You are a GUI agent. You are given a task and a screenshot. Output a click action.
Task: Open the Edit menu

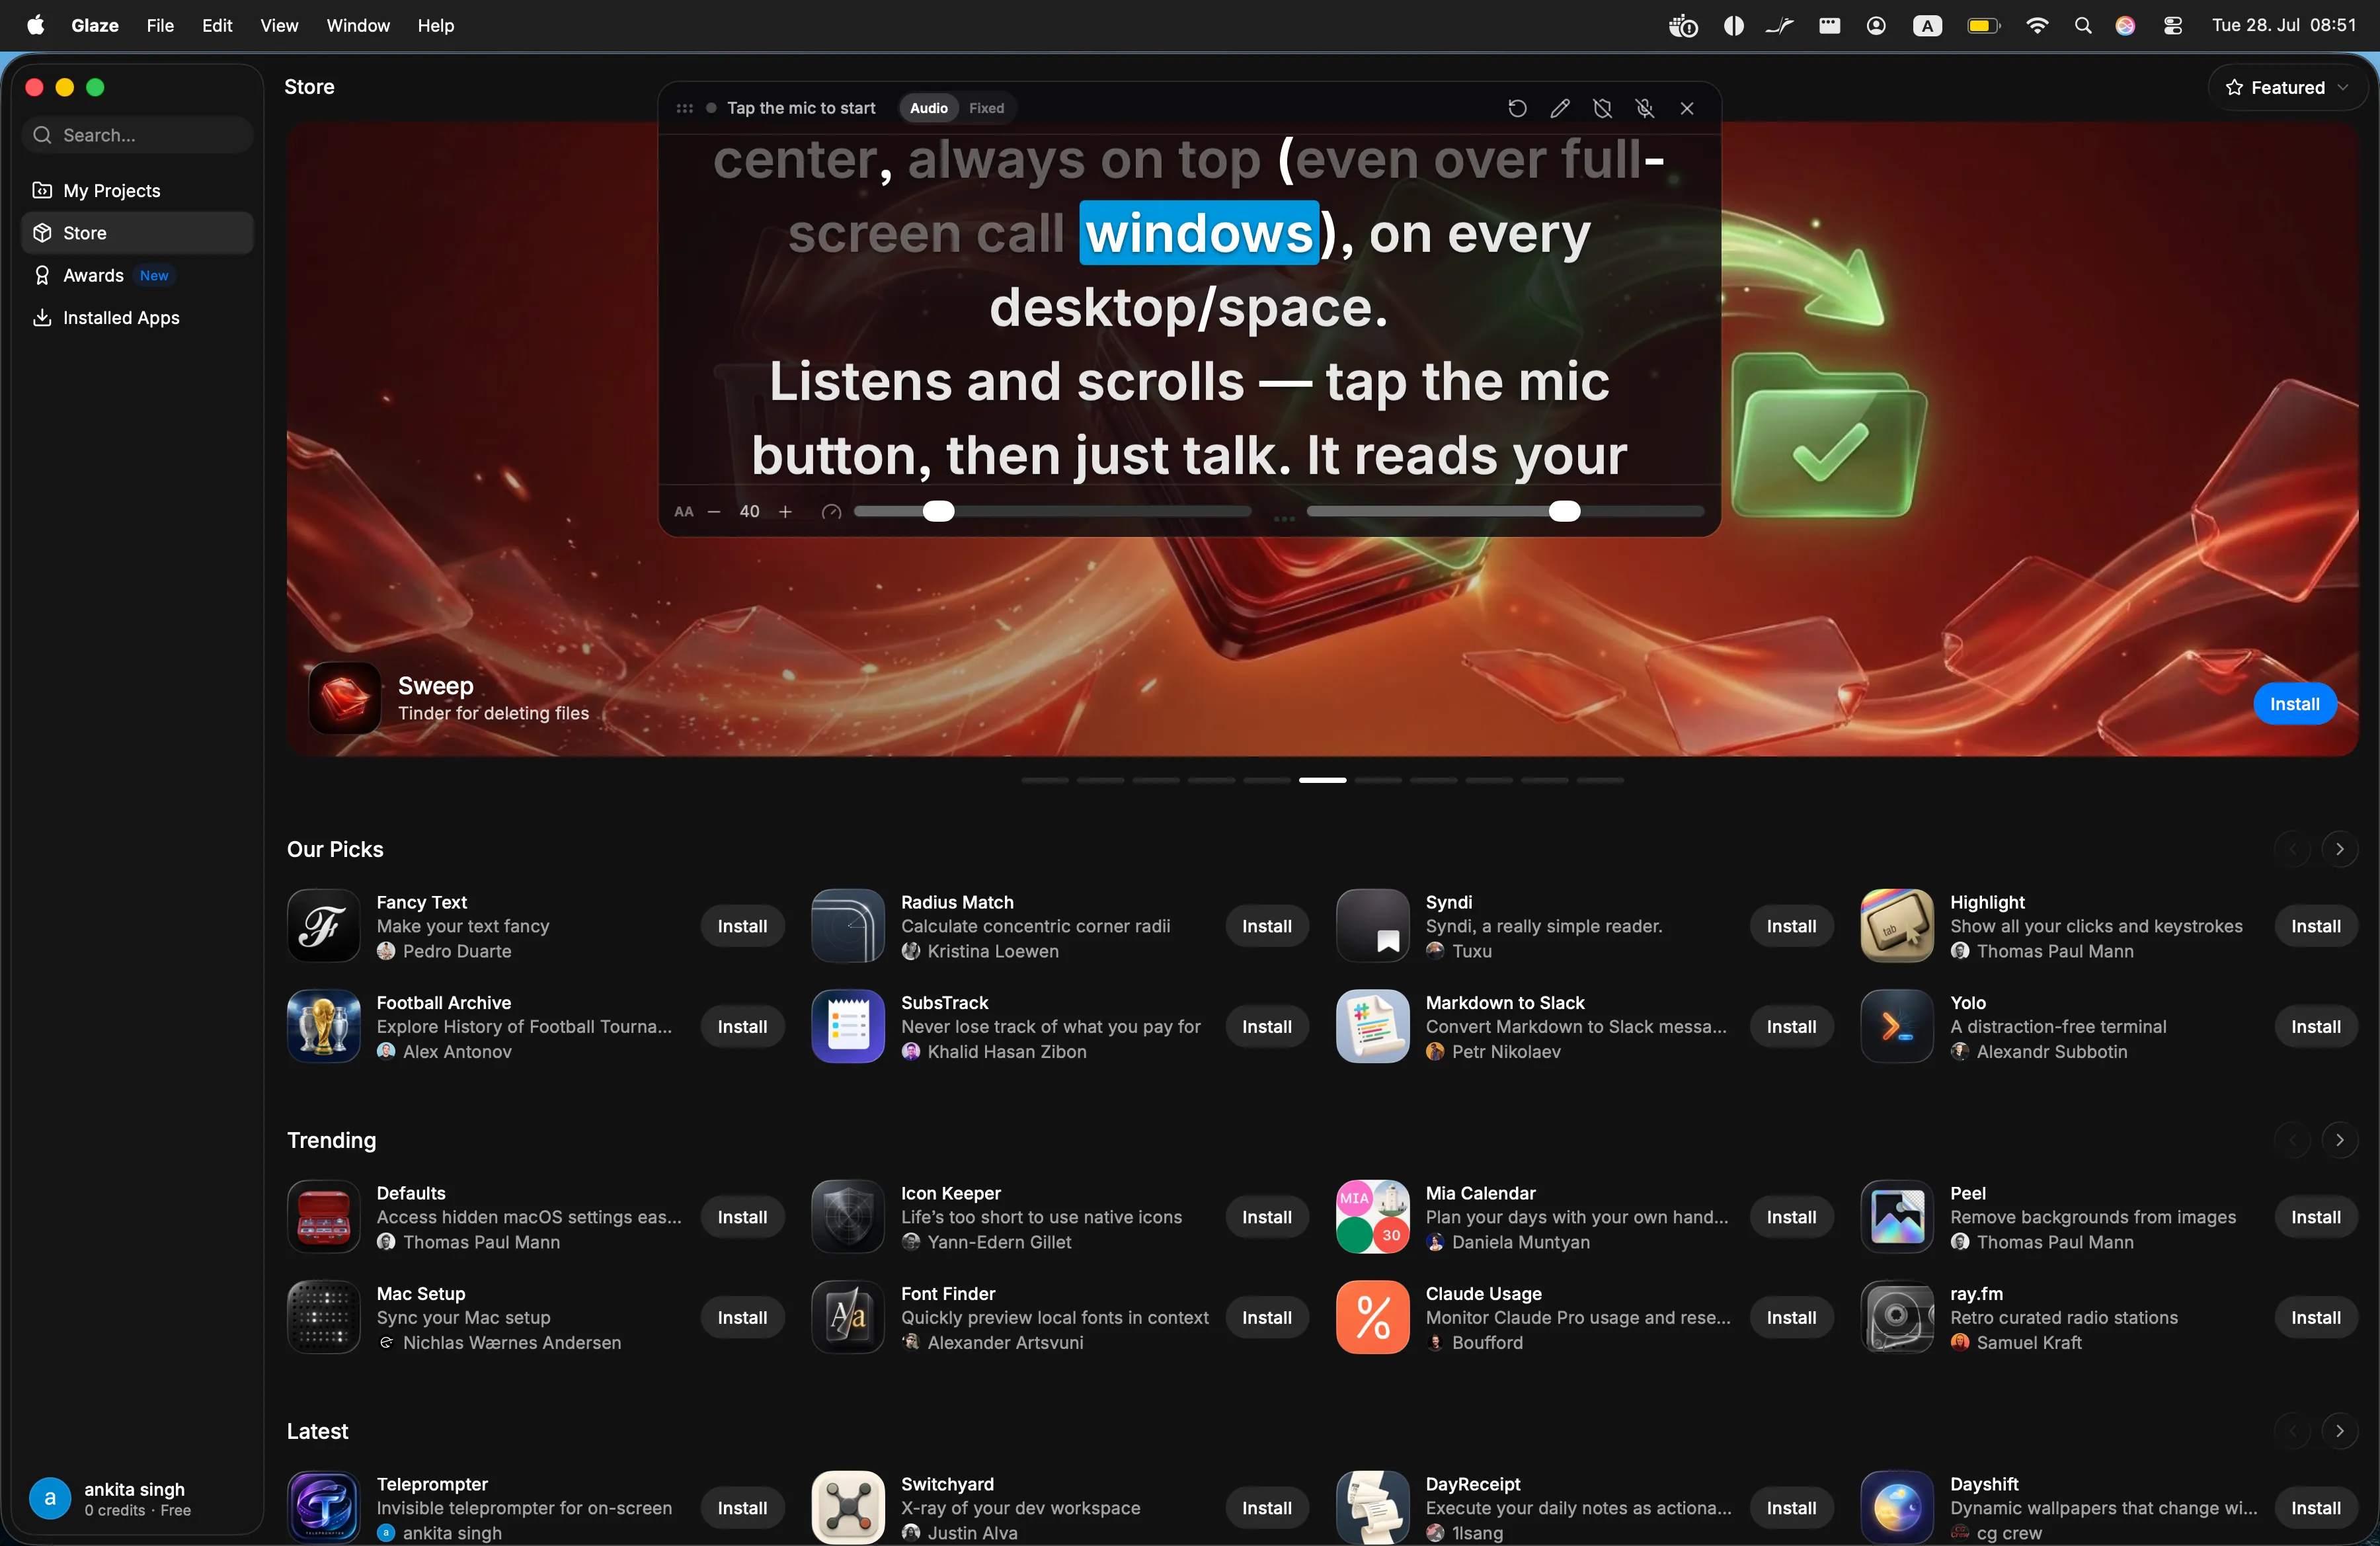217,25
